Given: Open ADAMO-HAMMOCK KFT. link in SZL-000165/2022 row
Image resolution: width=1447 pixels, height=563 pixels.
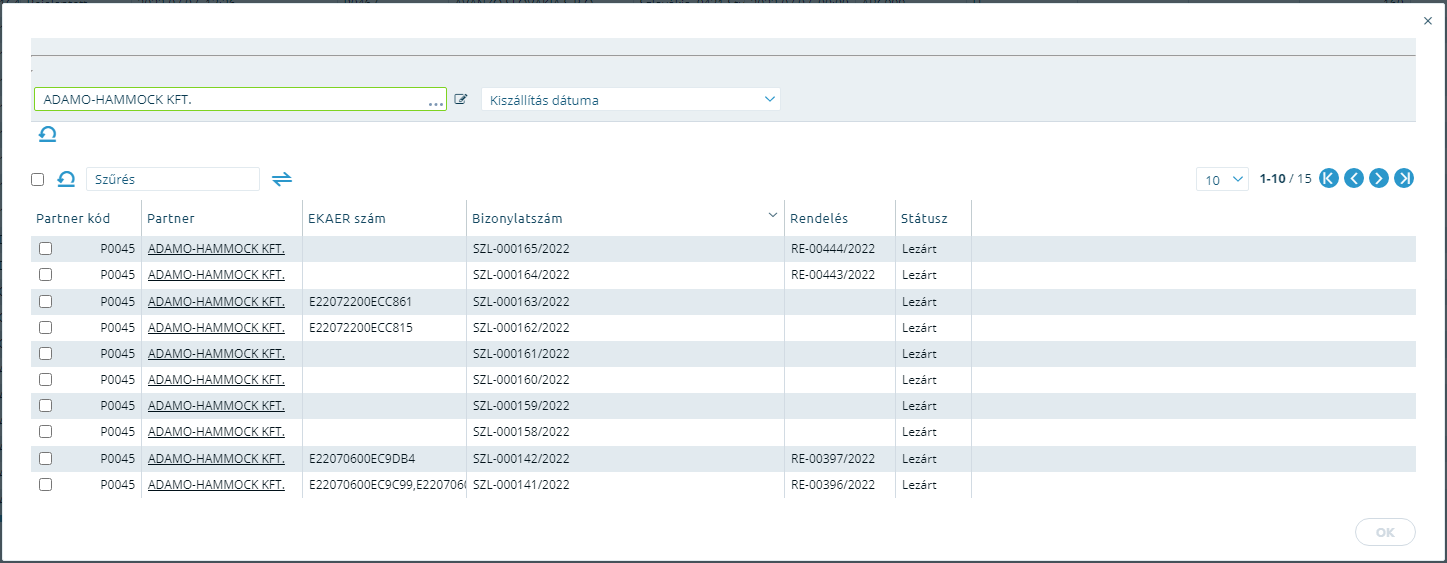Looking at the screenshot, I should pyautogui.click(x=216, y=249).
